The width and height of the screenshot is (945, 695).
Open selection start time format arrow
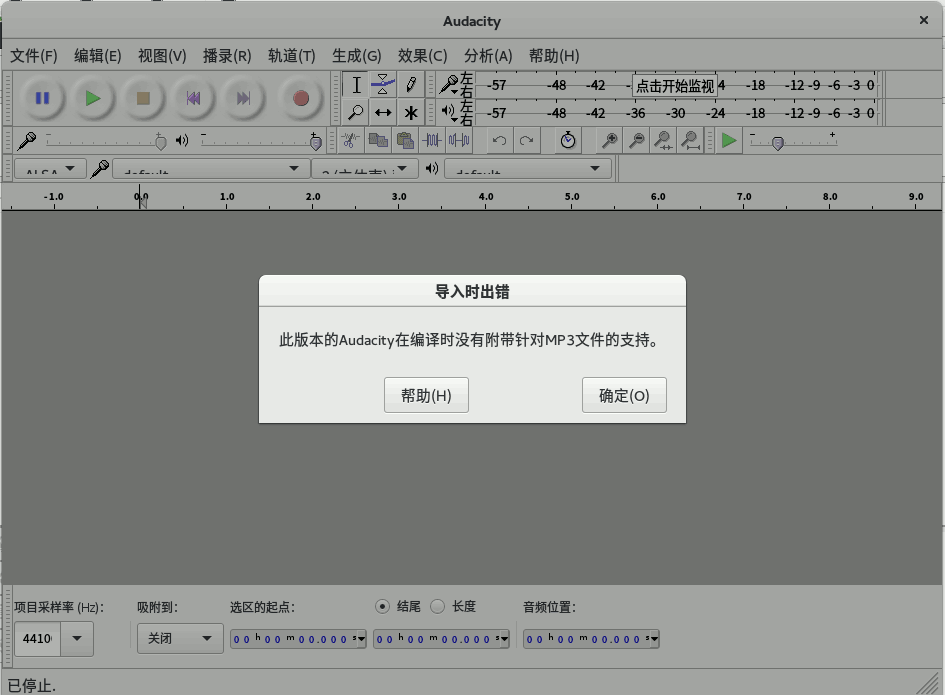(360, 638)
